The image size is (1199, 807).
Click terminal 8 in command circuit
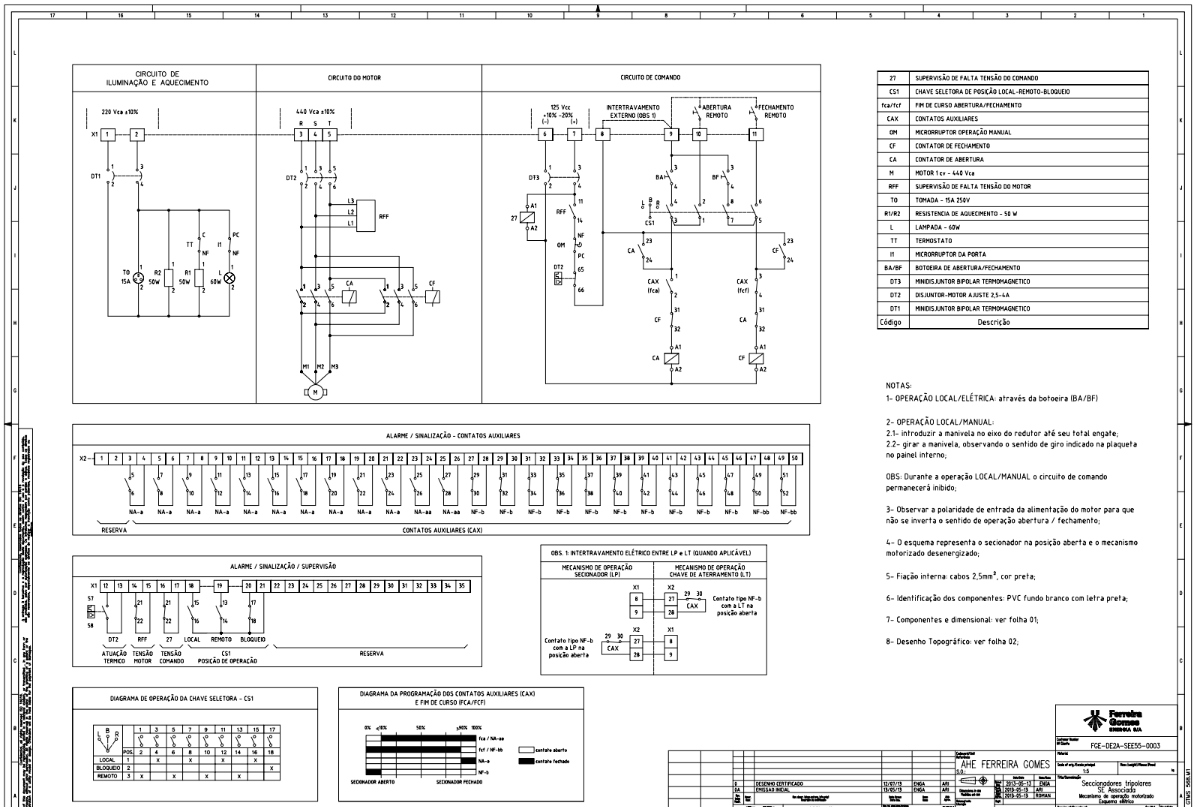pyautogui.click(x=603, y=133)
